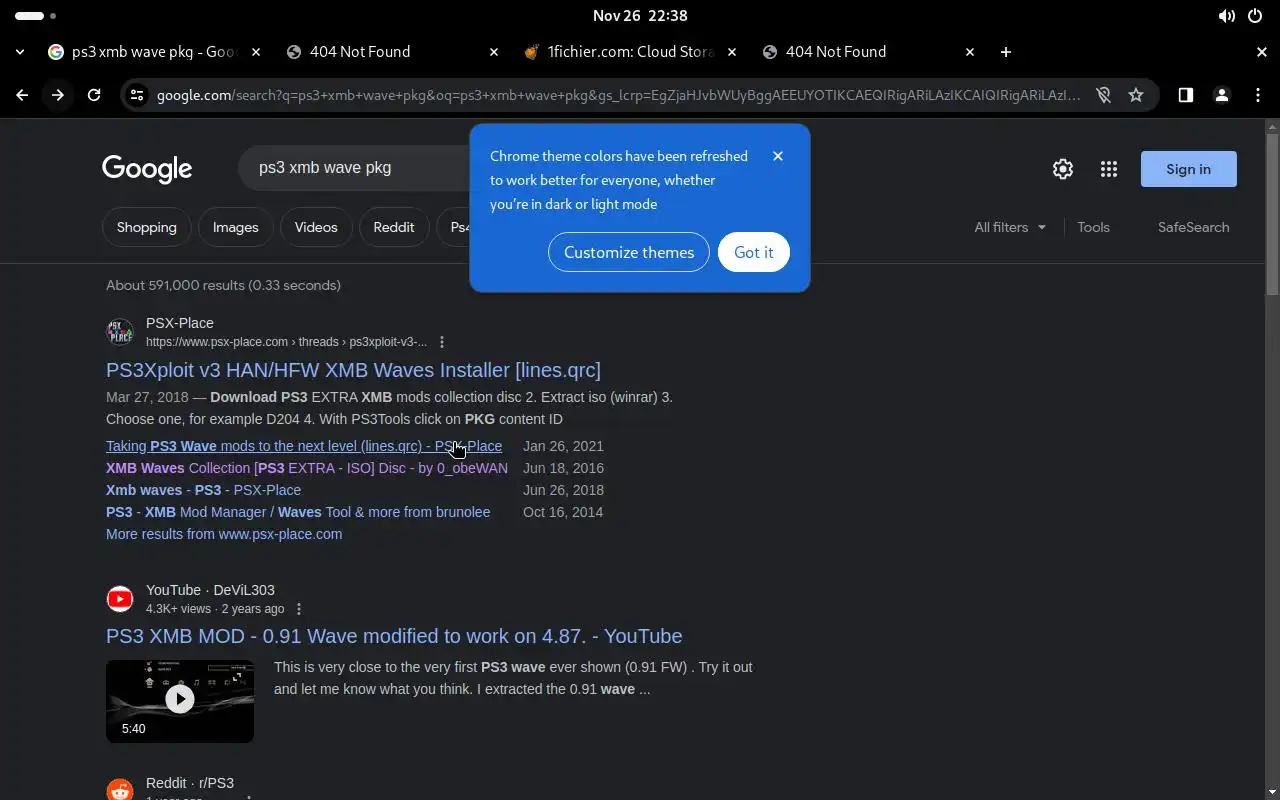1280x800 pixels.
Task: Switch to the 1fichier.com tab
Action: (630, 52)
